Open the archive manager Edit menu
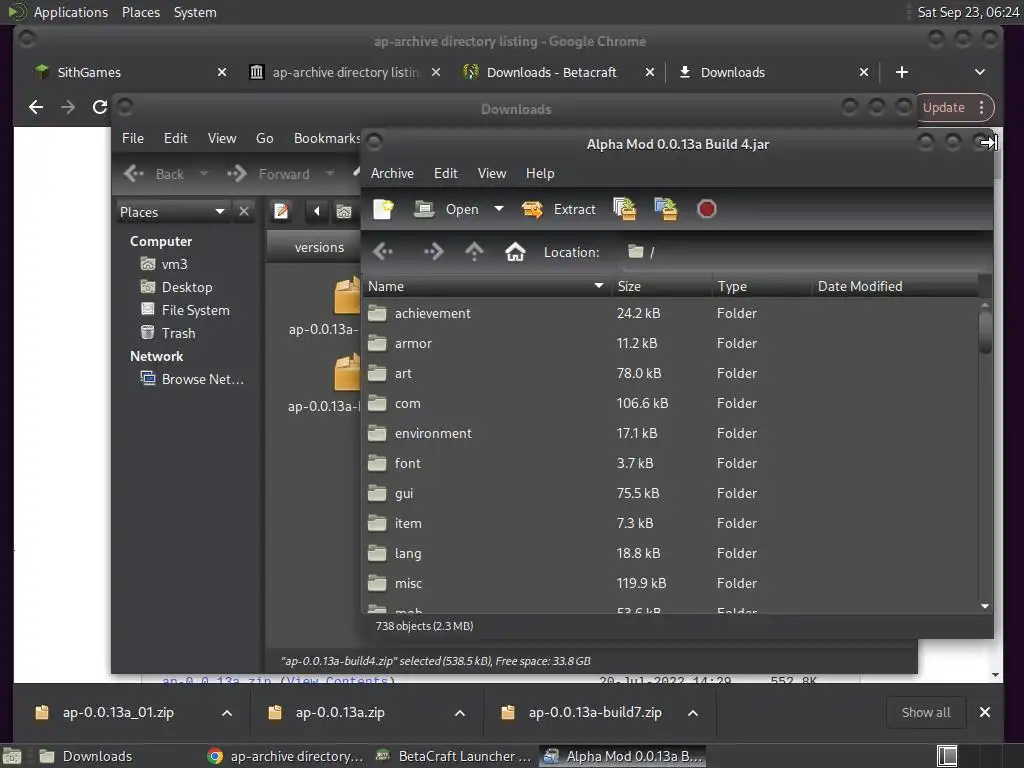The image size is (1024, 768). pyautogui.click(x=445, y=173)
